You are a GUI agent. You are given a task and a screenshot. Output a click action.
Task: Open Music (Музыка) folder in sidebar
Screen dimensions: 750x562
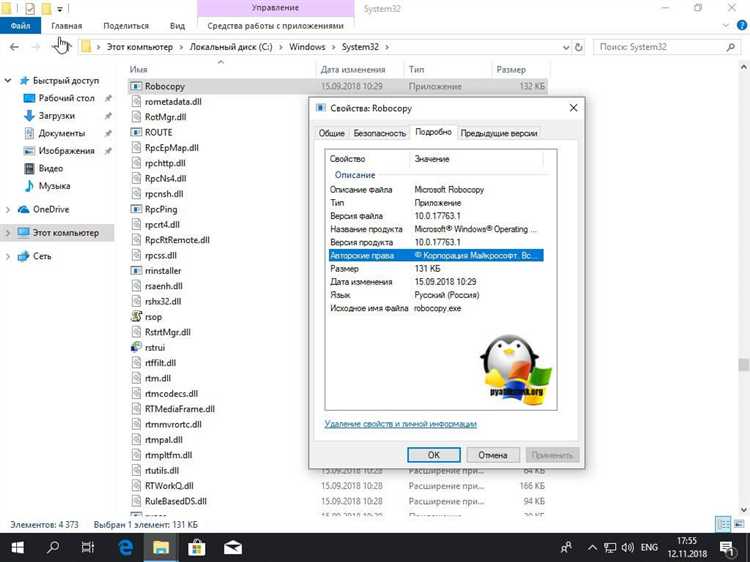(x=54, y=186)
